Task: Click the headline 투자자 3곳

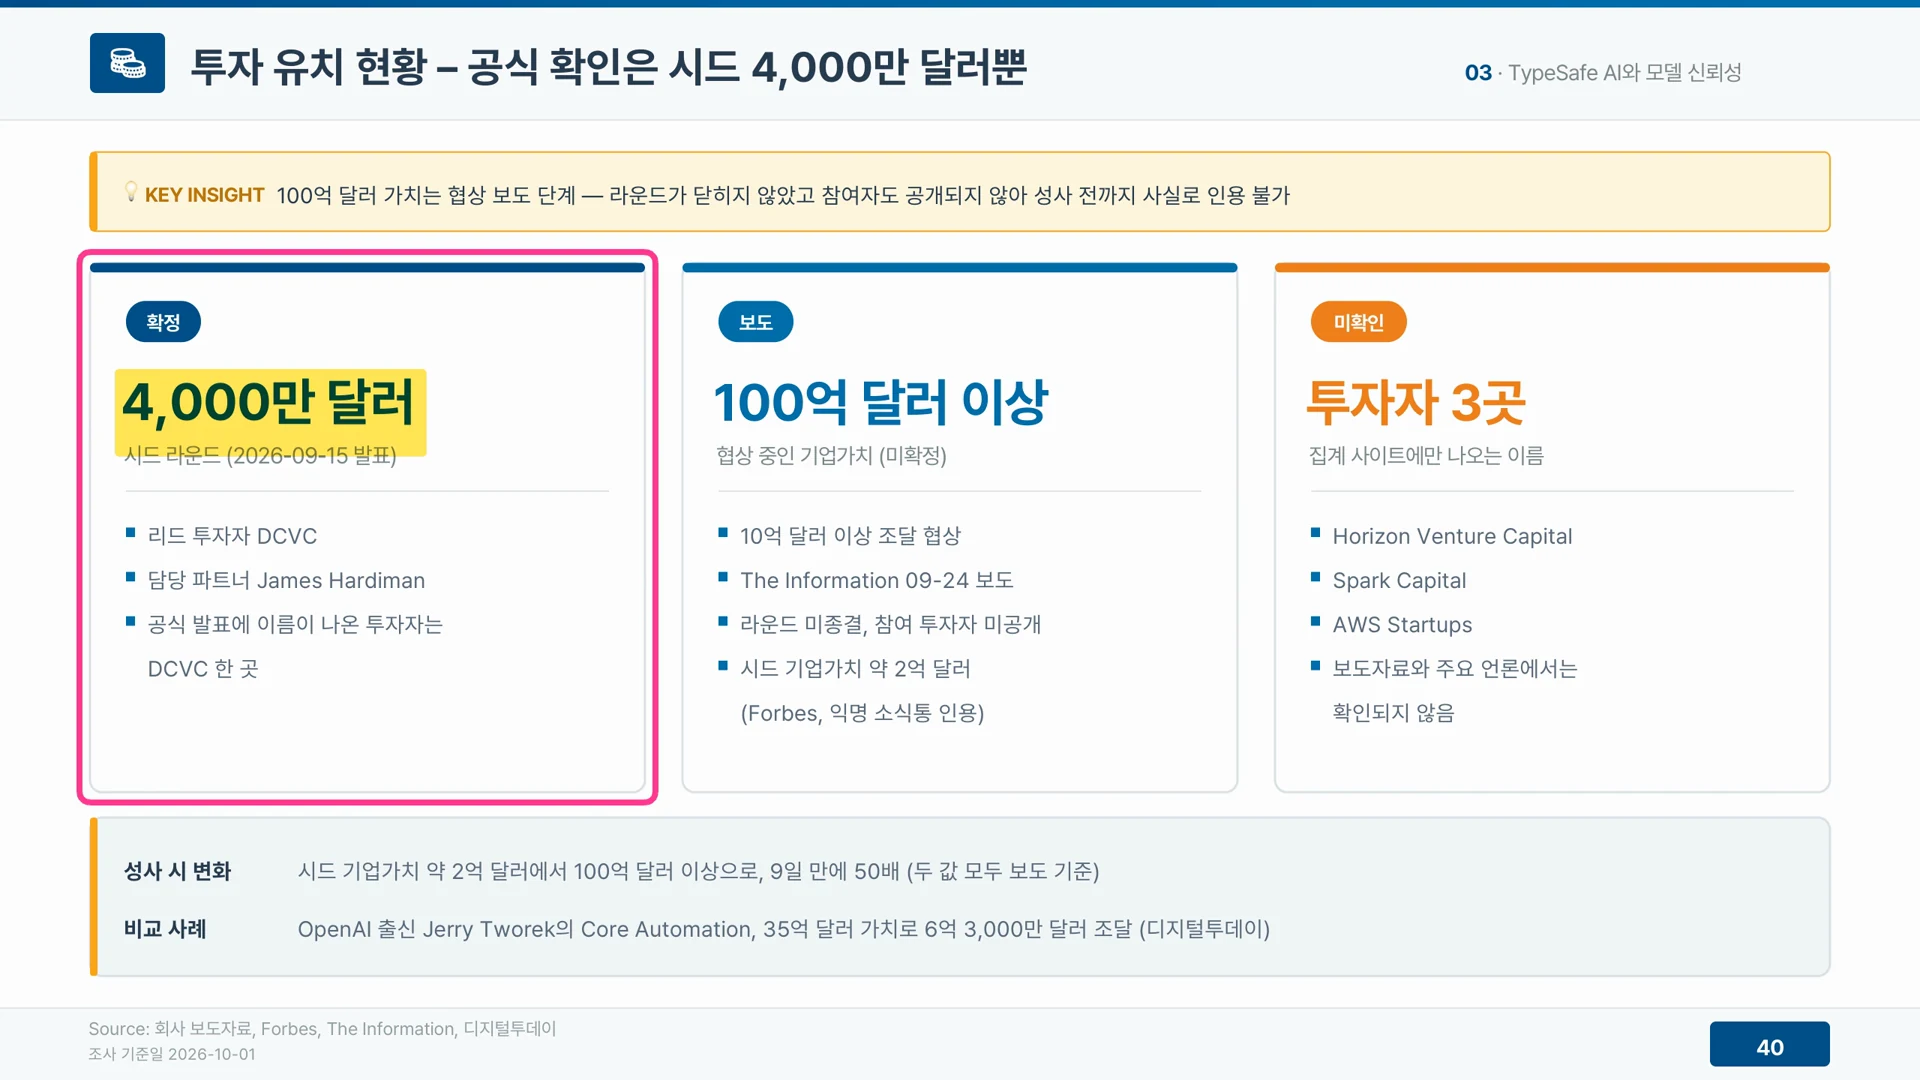Action: 1416,402
